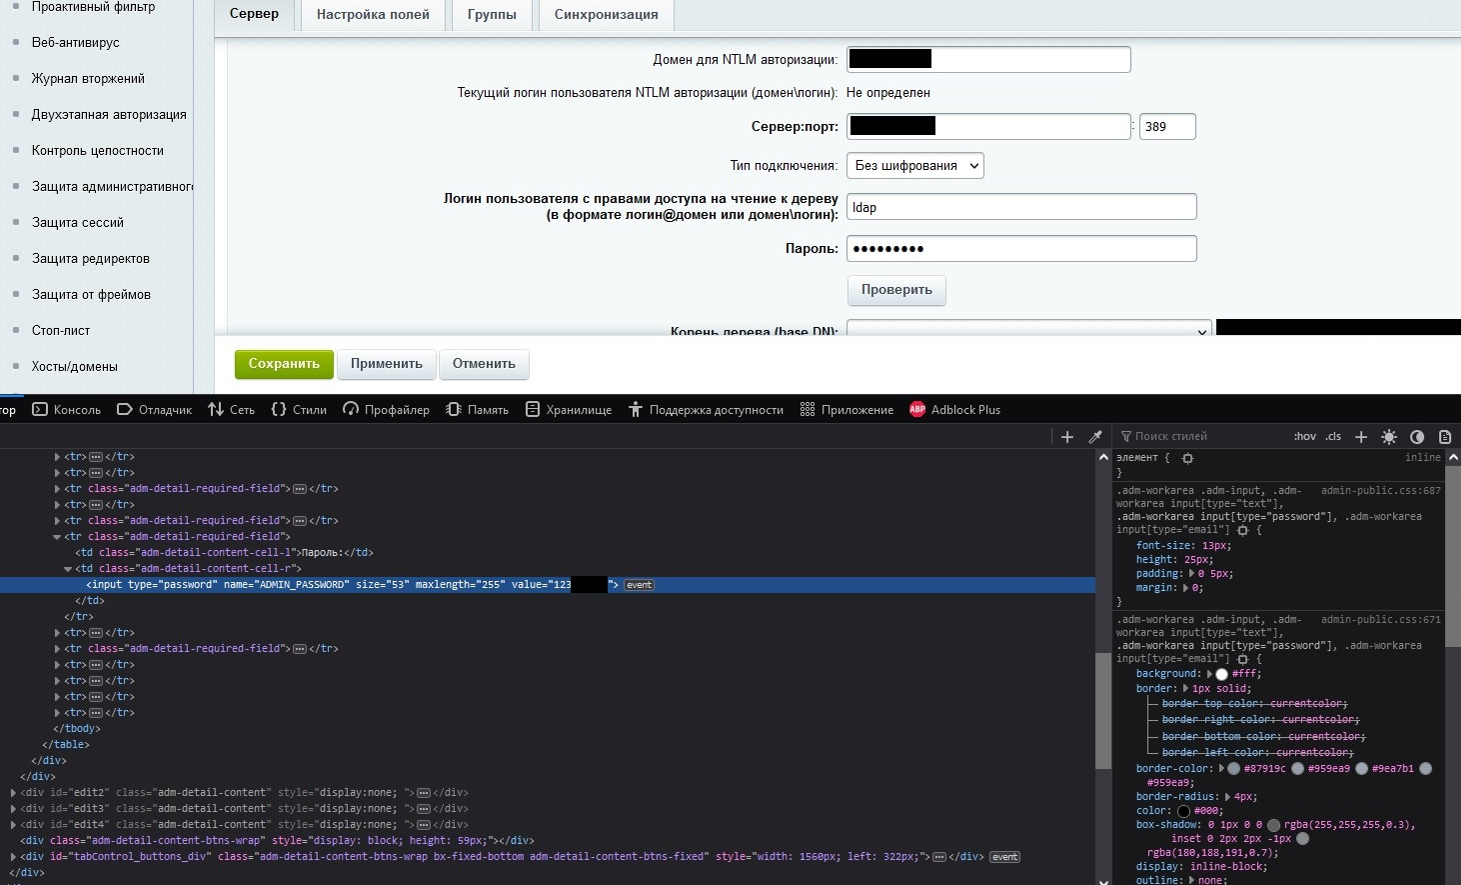The height and width of the screenshot is (885, 1461).
Task: Expand the tabControl_buttons_div node
Action: (13, 857)
